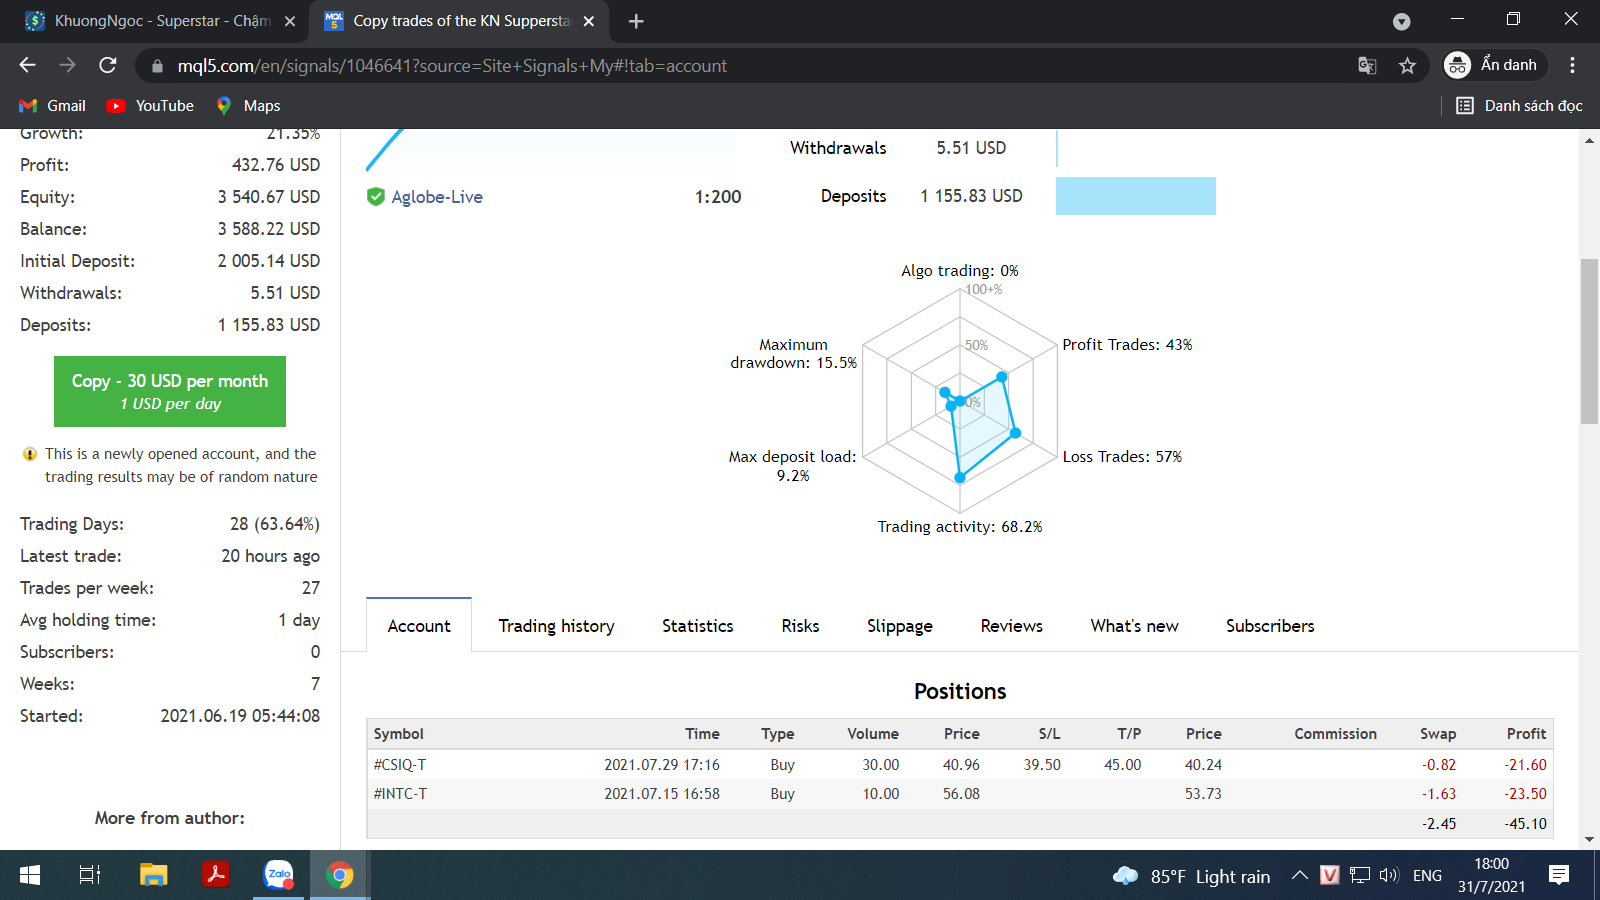The height and width of the screenshot is (900, 1600).
Task: Open the Windows Start menu
Action: coord(30,876)
